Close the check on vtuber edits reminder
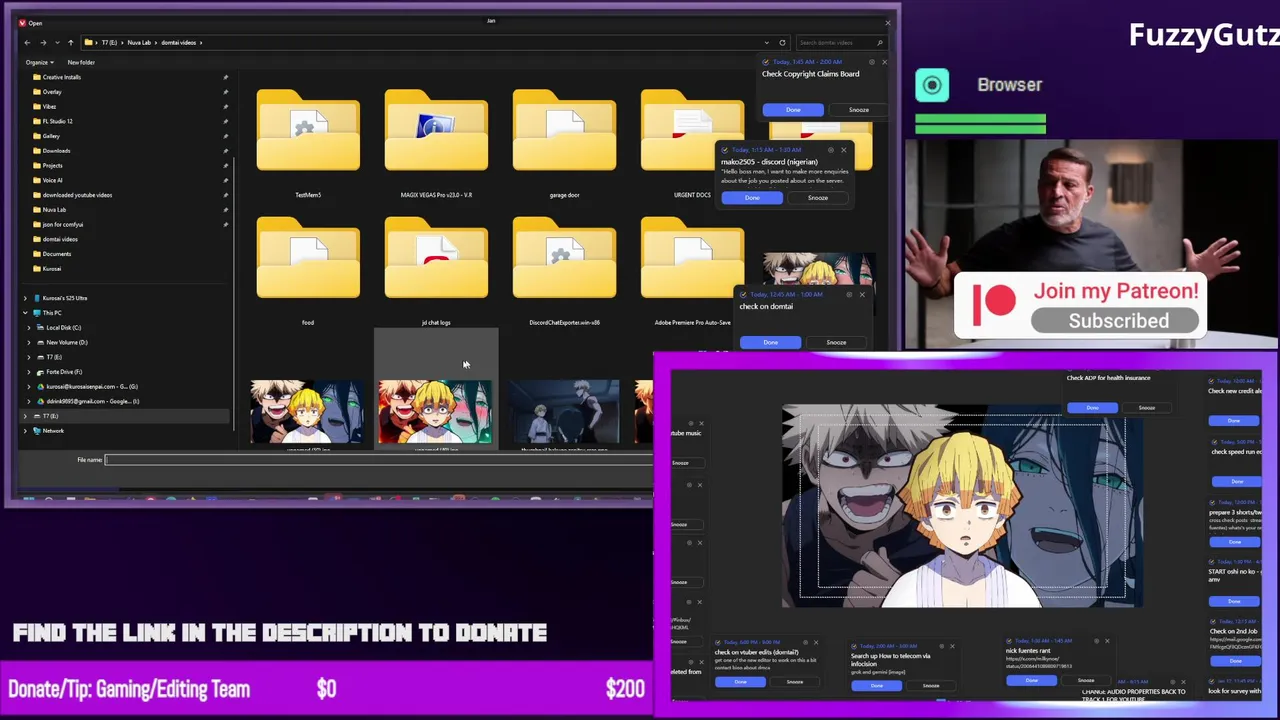1280x720 pixels. (816, 642)
